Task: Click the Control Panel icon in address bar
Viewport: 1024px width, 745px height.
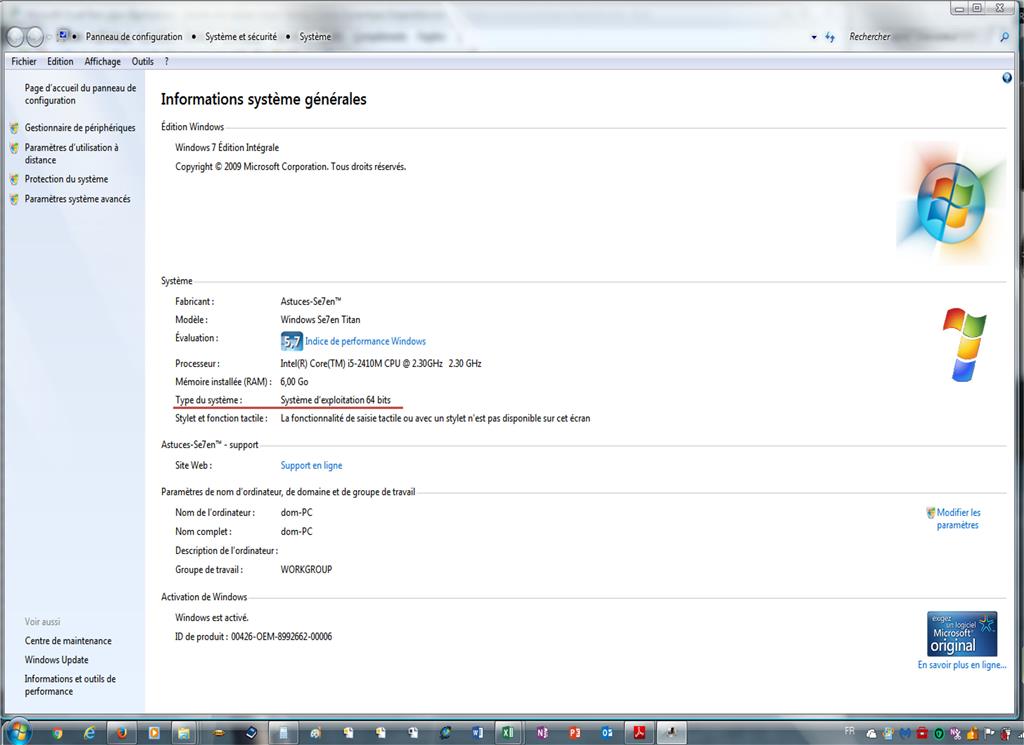Action: pyautogui.click(x=63, y=35)
